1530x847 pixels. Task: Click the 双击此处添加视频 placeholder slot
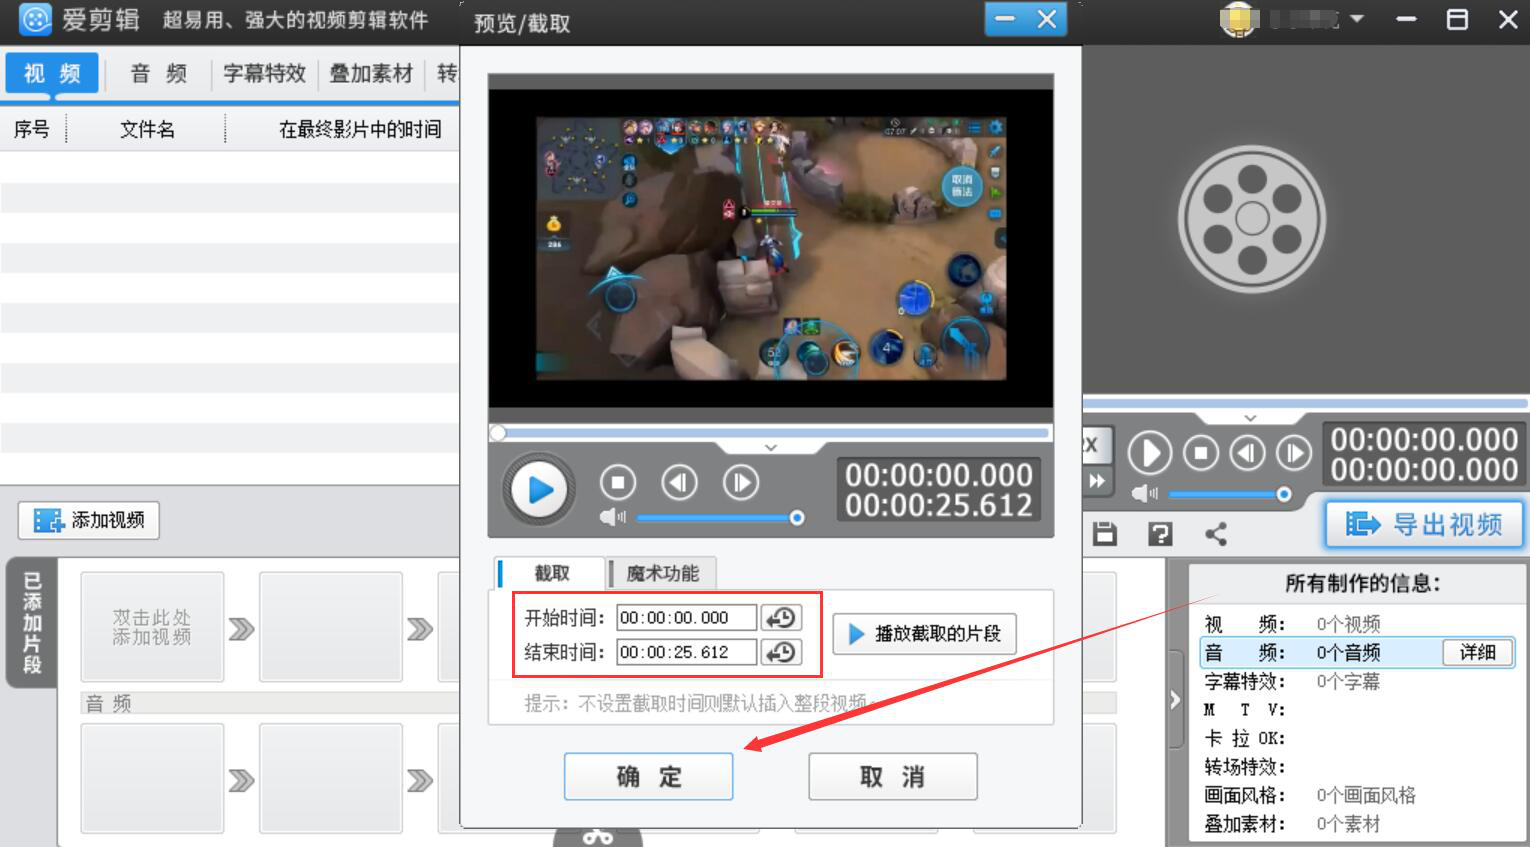coord(152,627)
